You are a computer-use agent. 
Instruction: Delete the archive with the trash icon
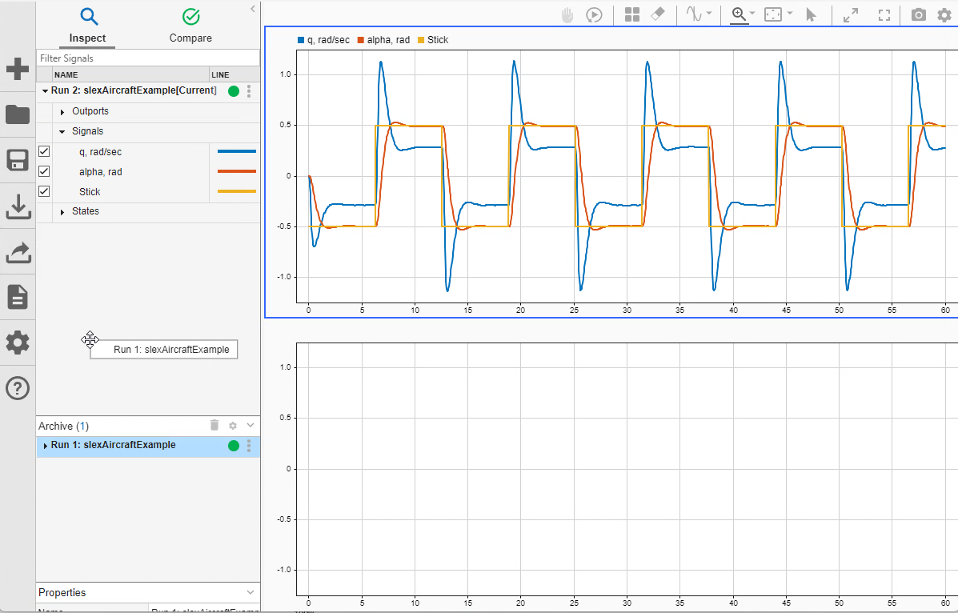pyautogui.click(x=214, y=425)
